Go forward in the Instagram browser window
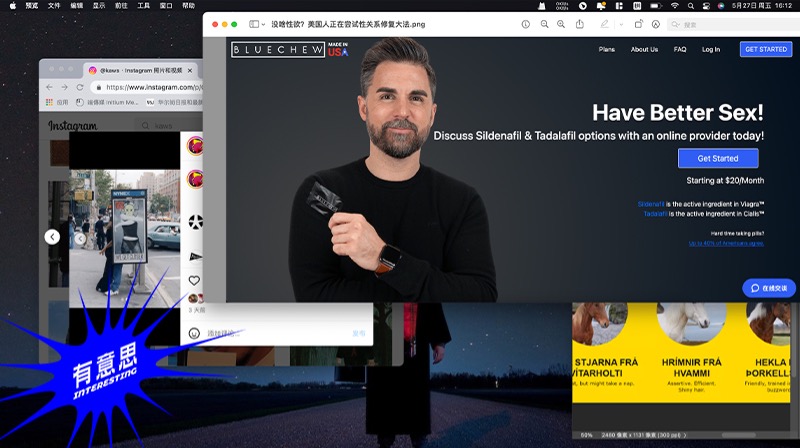This screenshot has height=448, width=800. [x=64, y=87]
